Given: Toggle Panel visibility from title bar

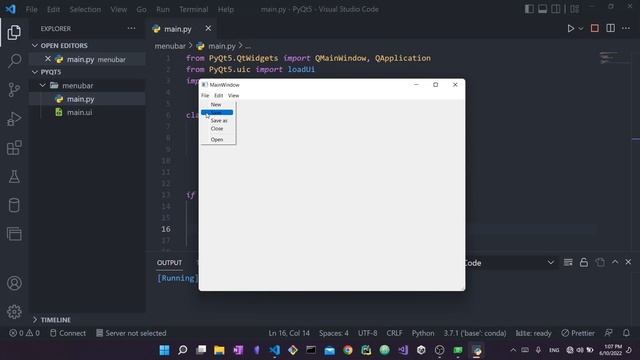Looking at the screenshot, I should [542, 9].
